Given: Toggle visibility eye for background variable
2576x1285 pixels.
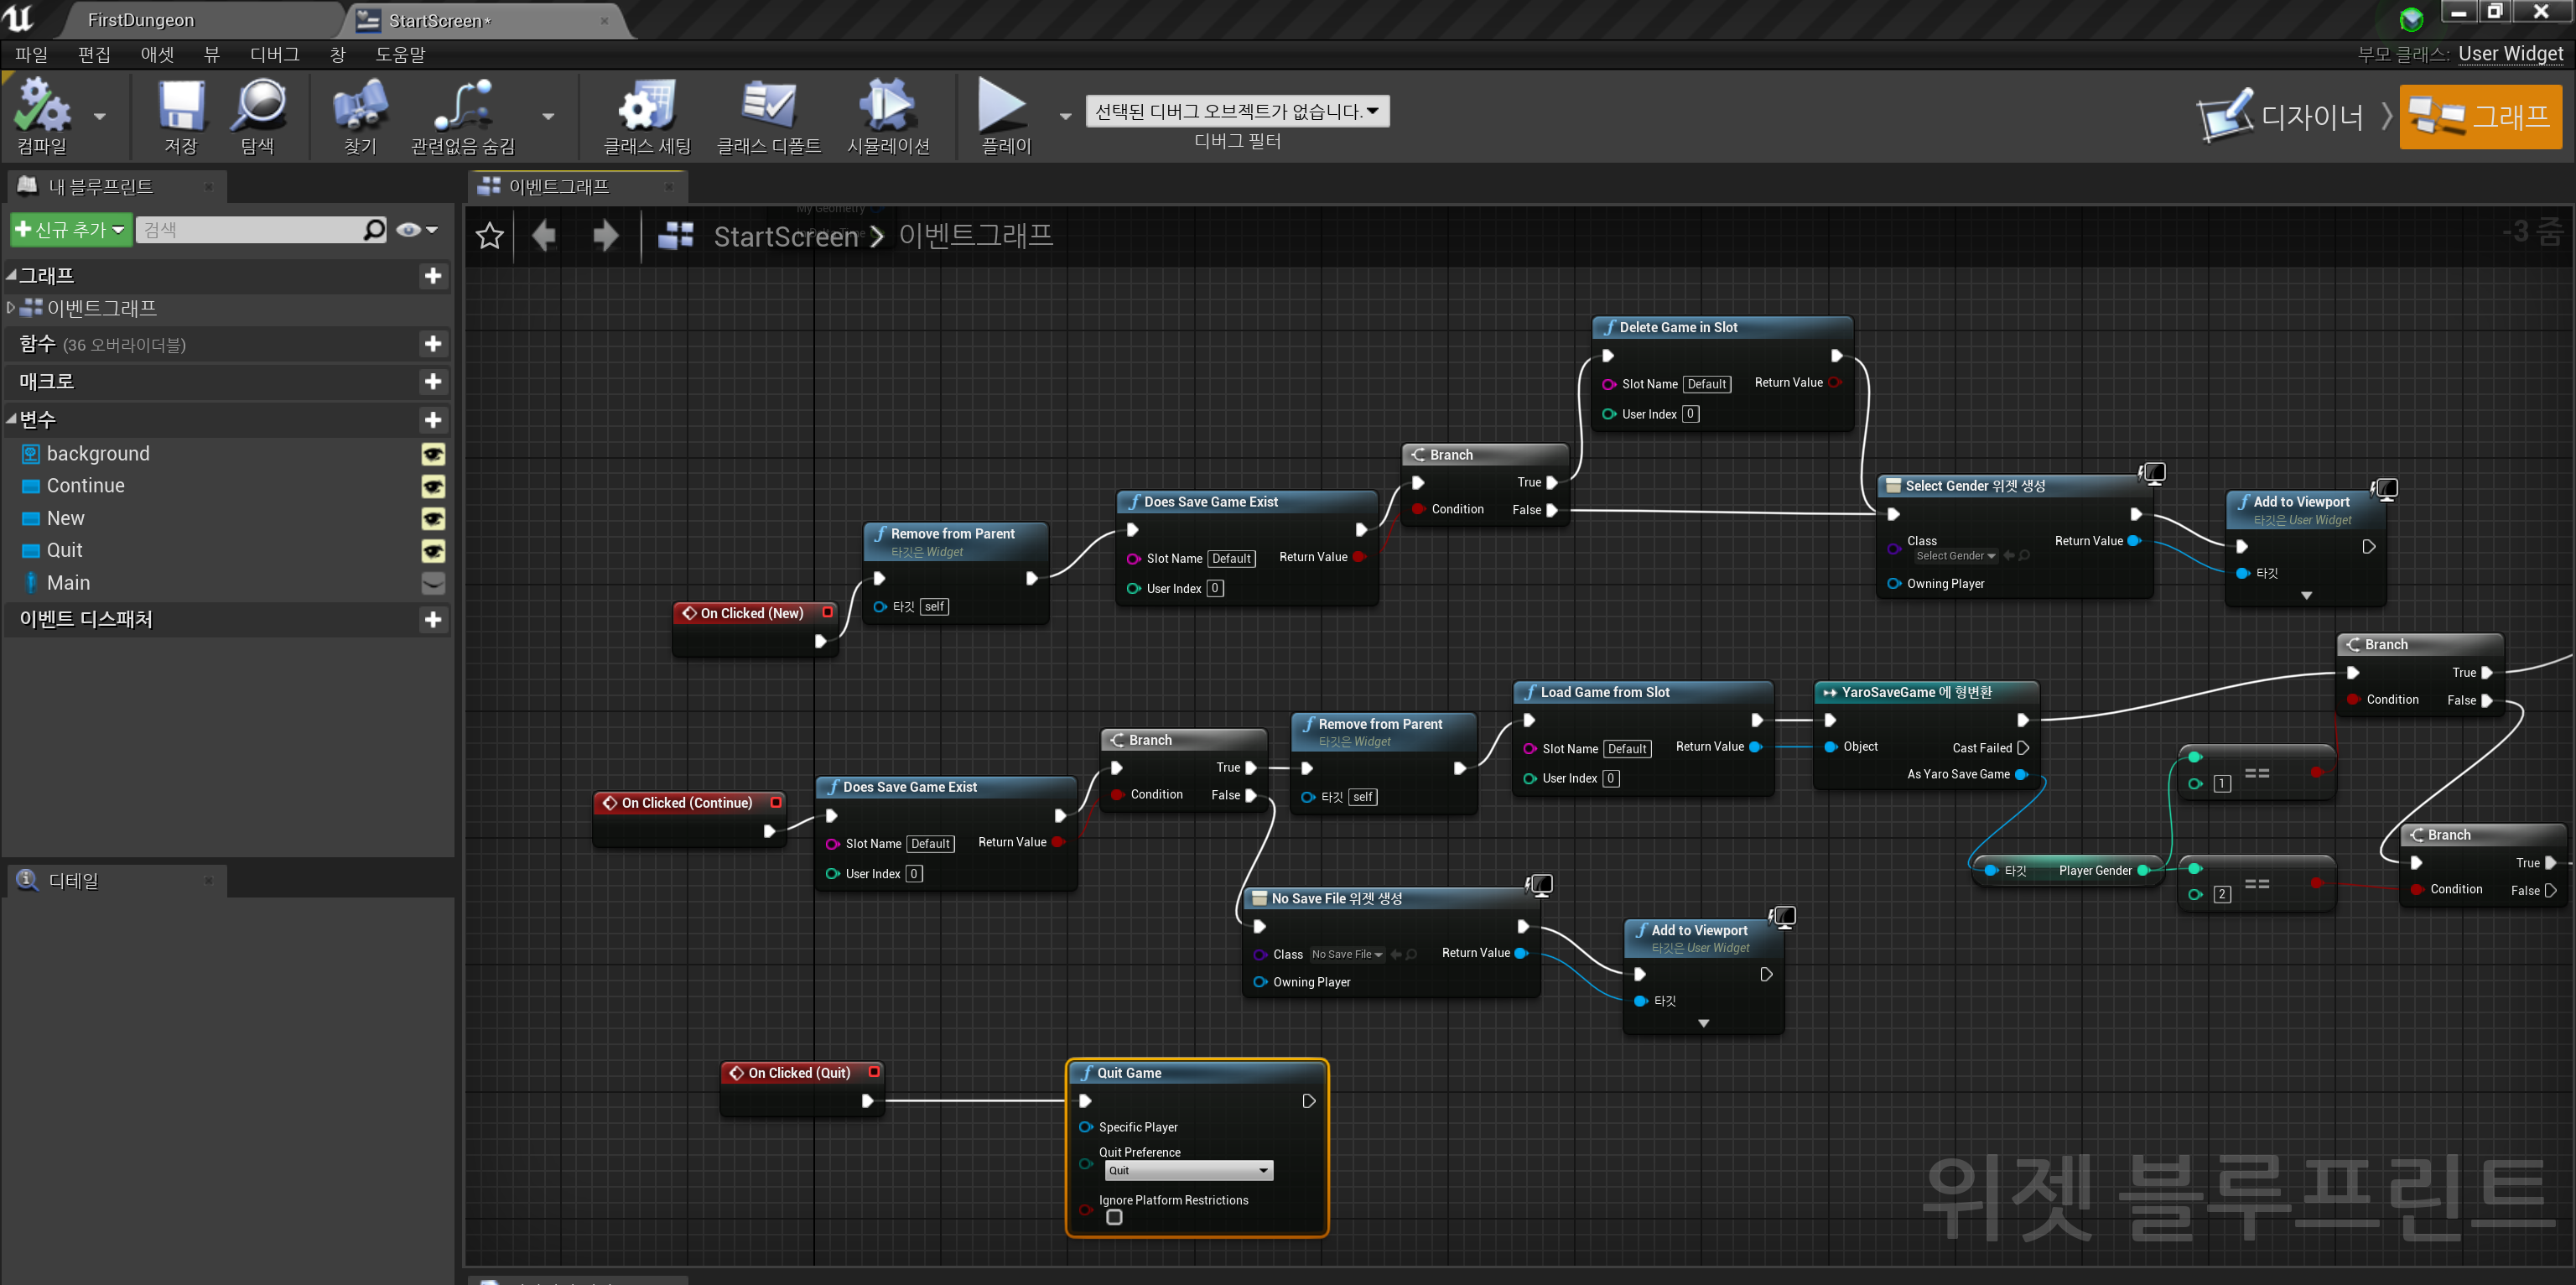Looking at the screenshot, I should tap(432, 454).
